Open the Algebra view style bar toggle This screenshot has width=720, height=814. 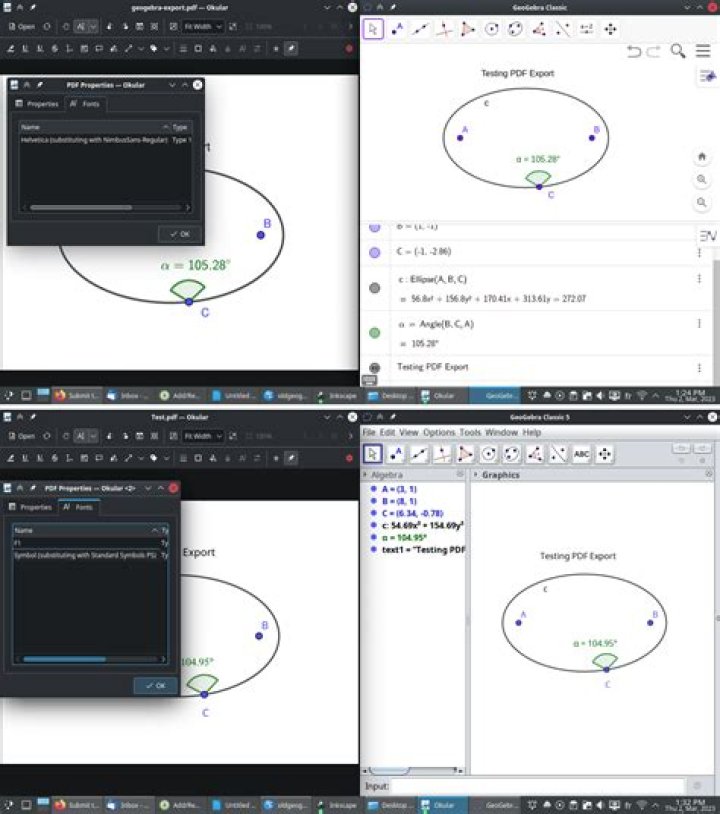pos(365,475)
